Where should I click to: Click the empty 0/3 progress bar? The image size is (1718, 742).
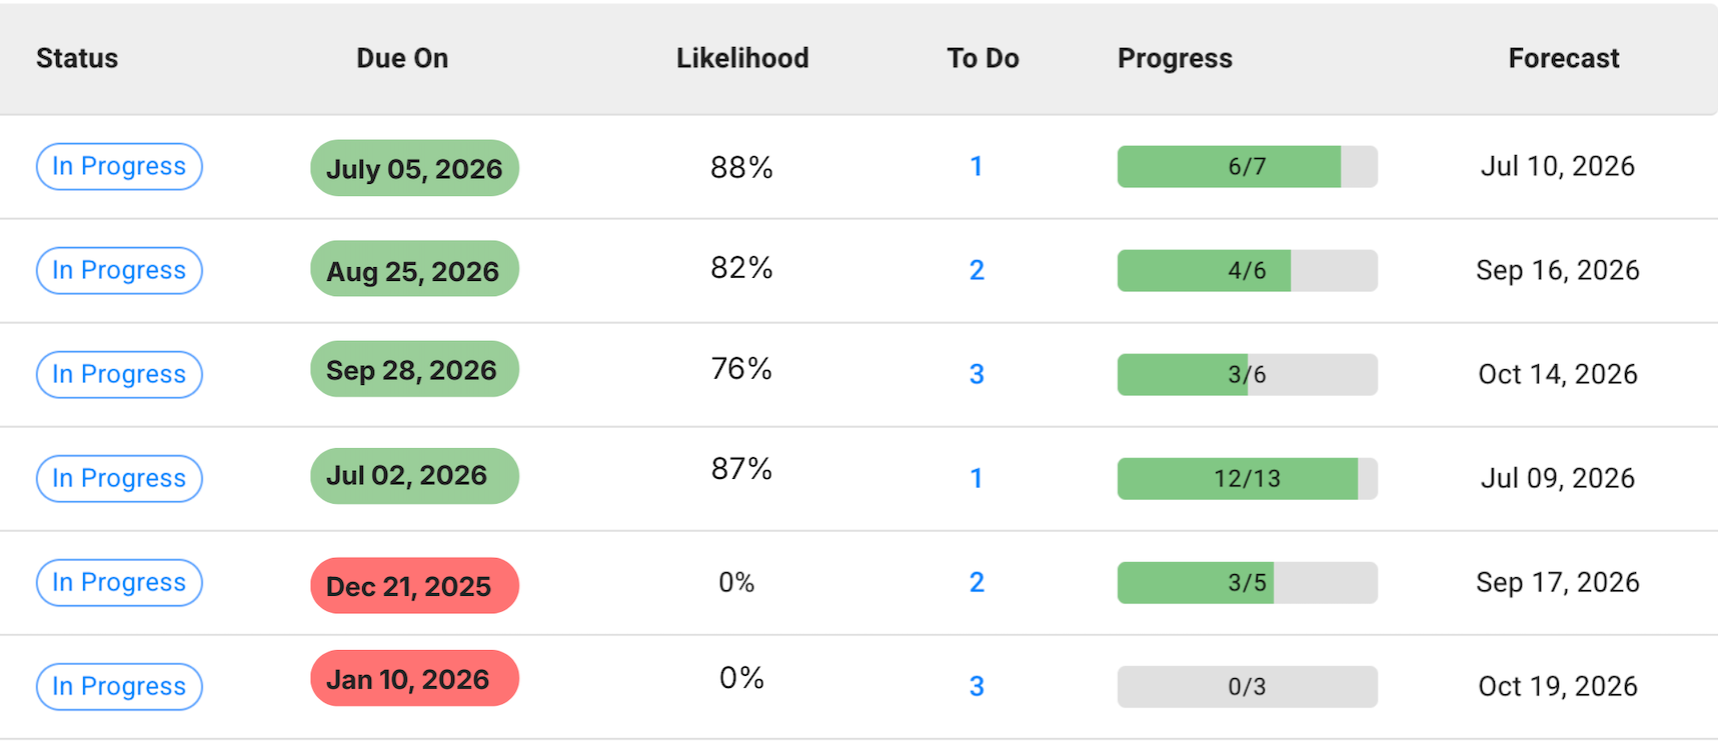[1247, 687]
